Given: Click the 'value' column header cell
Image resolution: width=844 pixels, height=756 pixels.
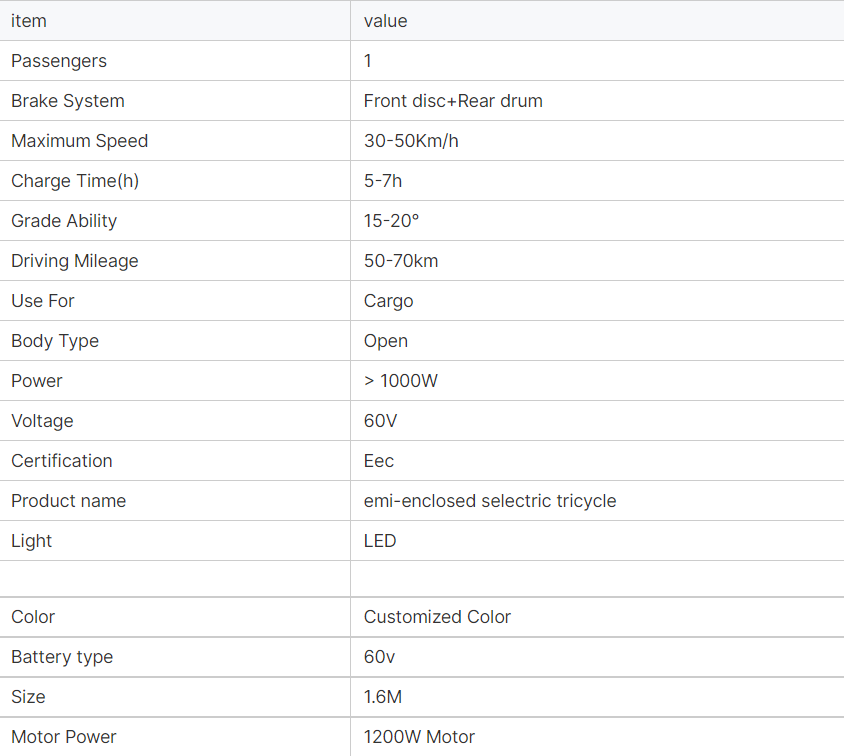Looking at the screenshot, I should click(385, 21).
